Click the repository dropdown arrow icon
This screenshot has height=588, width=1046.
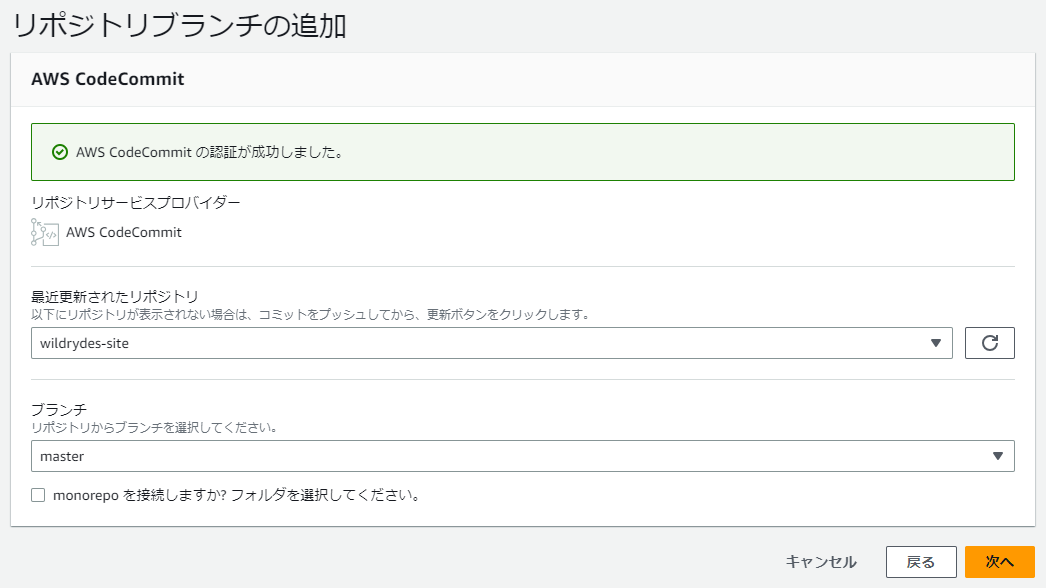(x=937, y=343)
